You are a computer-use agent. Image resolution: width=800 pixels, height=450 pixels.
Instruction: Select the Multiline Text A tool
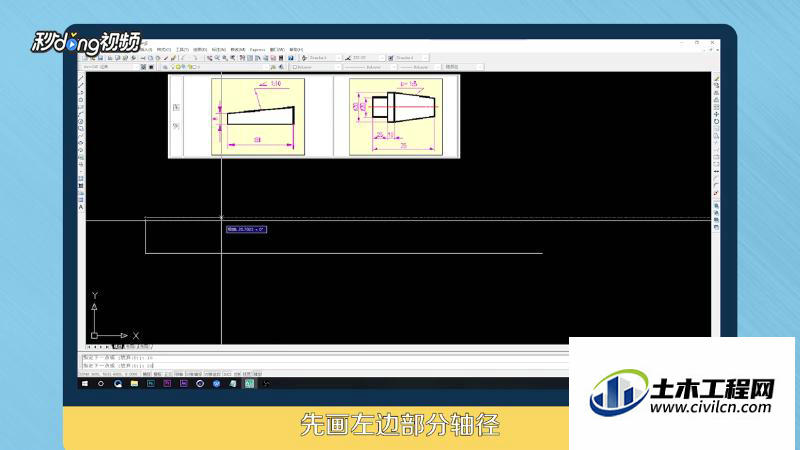tap(81, 208)
